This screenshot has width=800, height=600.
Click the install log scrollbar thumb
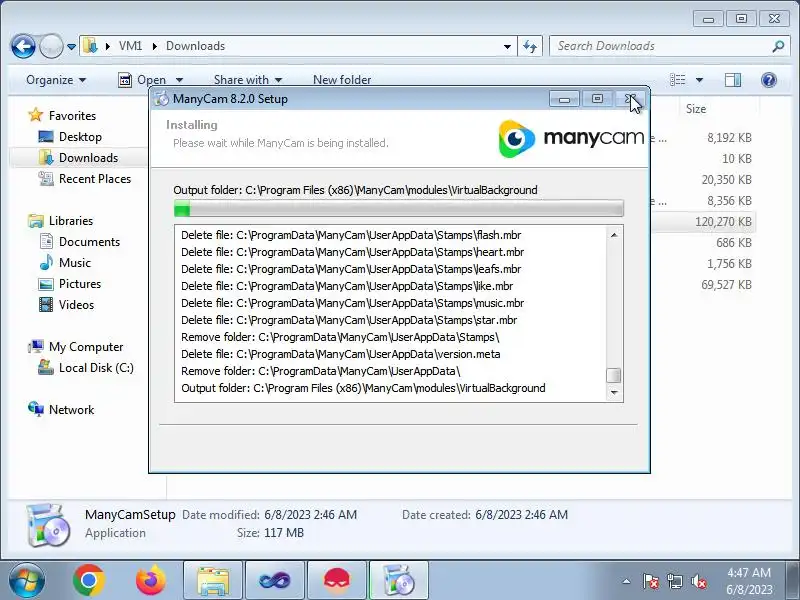(x=614, y=376)
